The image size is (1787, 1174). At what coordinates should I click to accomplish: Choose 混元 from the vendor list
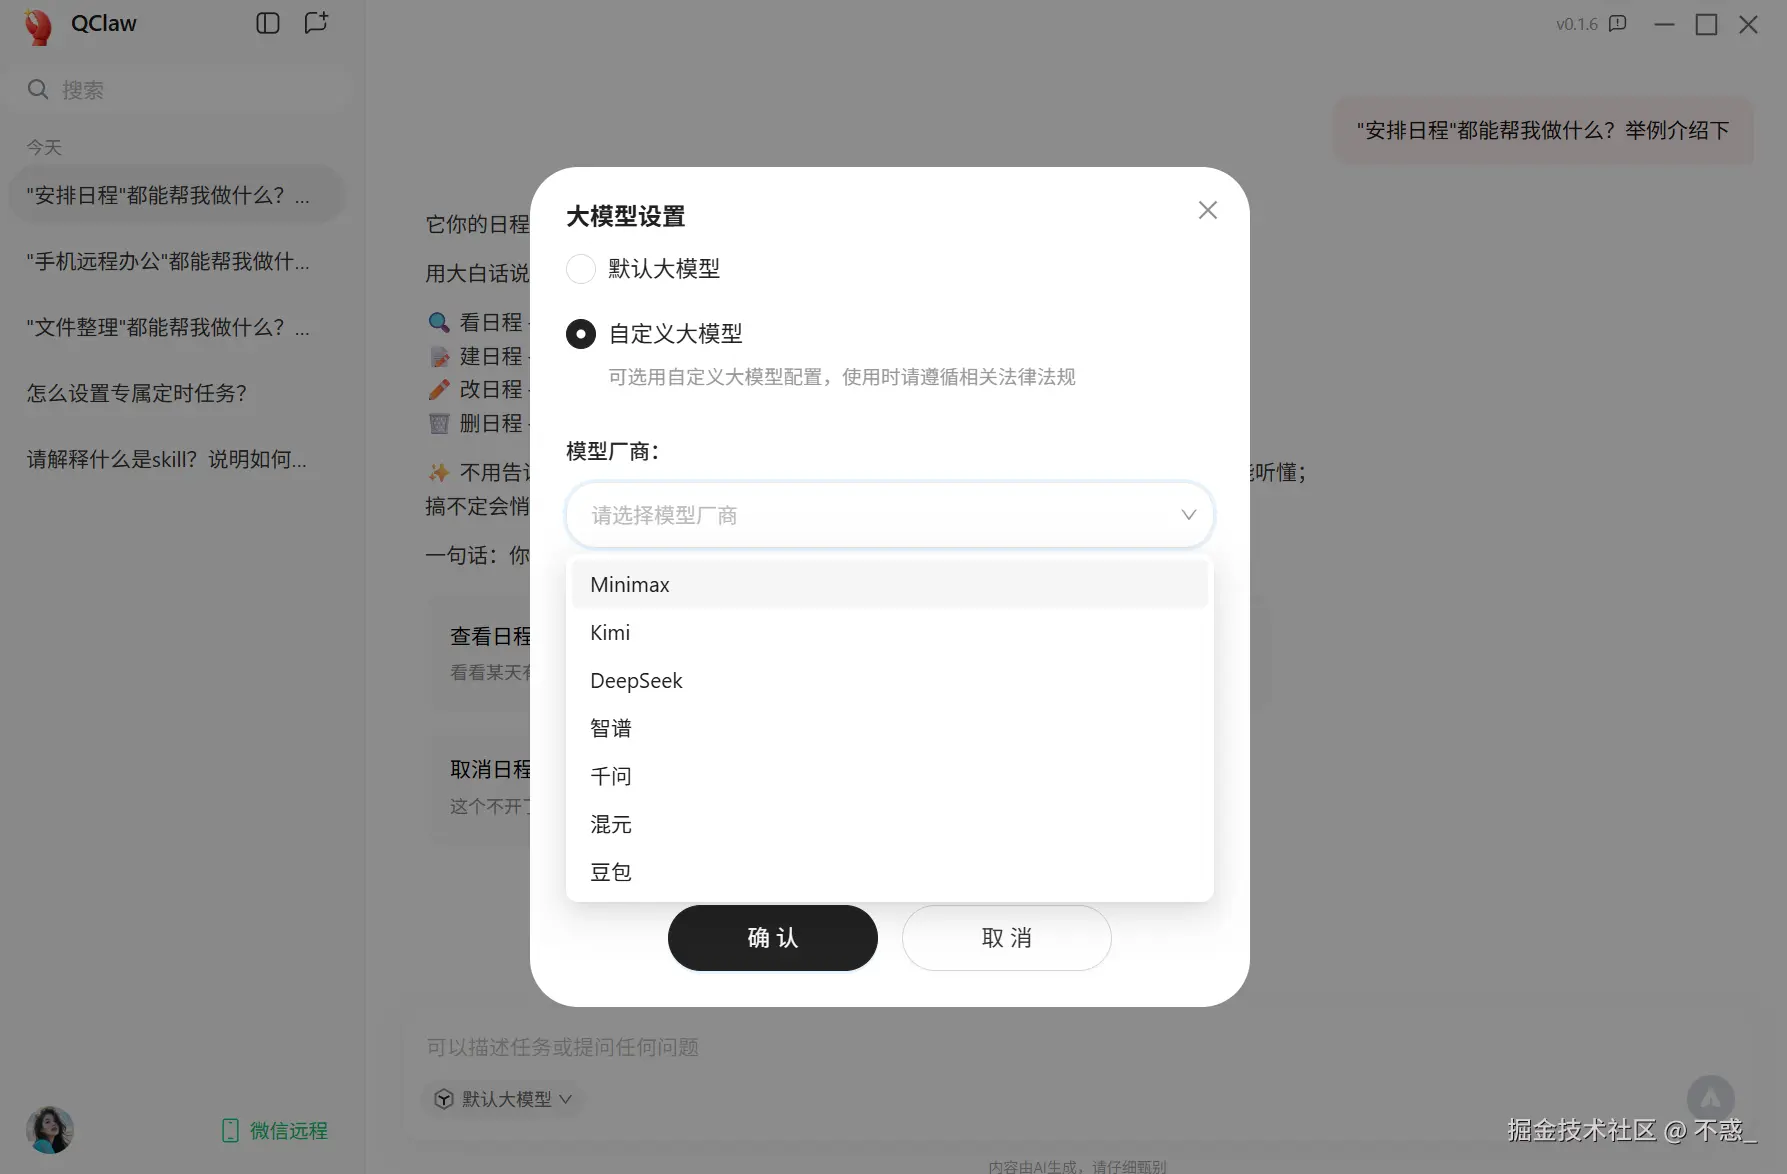pos(890,825)
